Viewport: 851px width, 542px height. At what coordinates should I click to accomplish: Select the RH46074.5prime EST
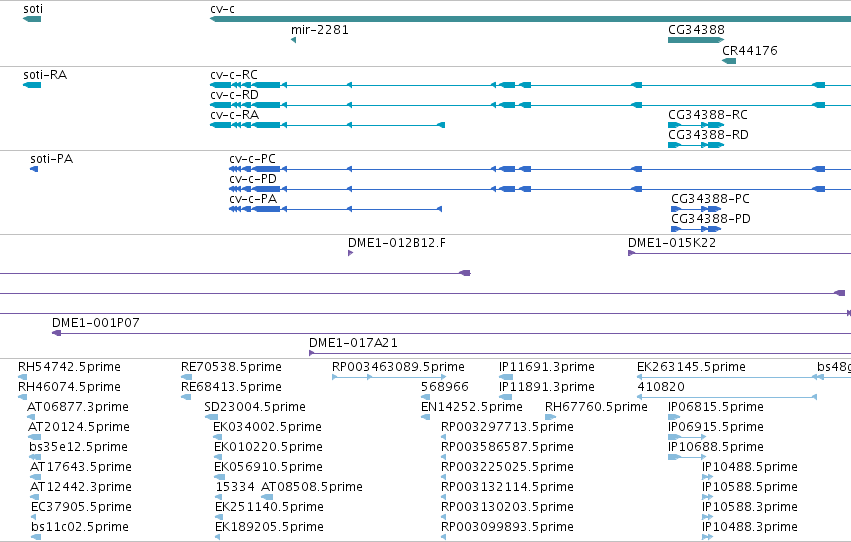tap(22, 397)
